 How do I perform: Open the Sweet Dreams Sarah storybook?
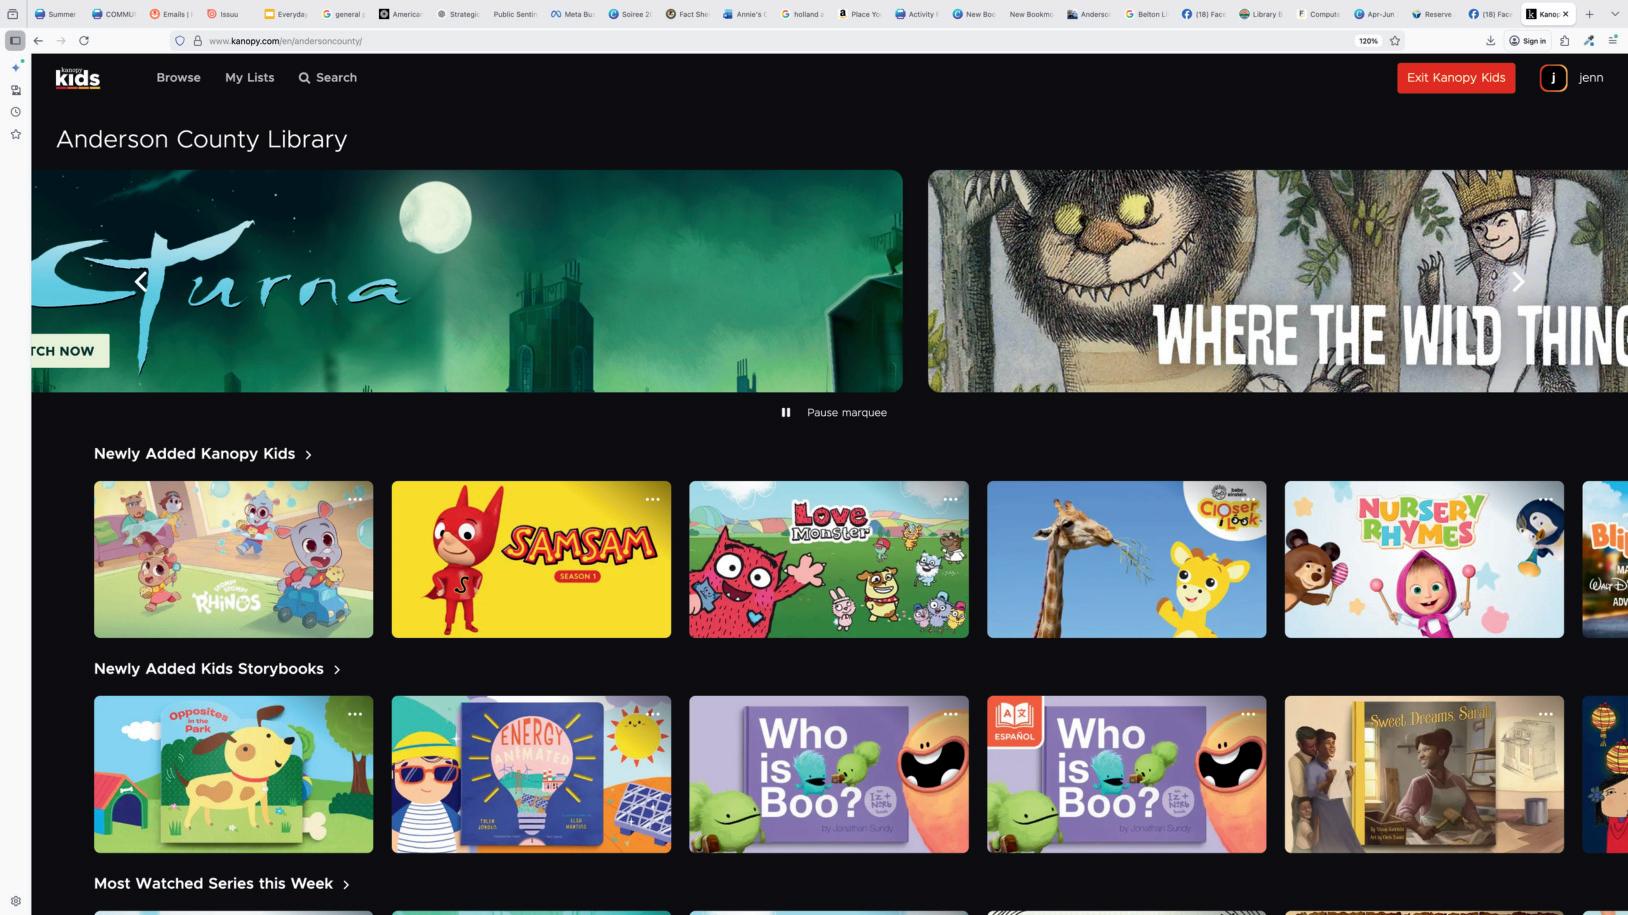[1424, 774]
